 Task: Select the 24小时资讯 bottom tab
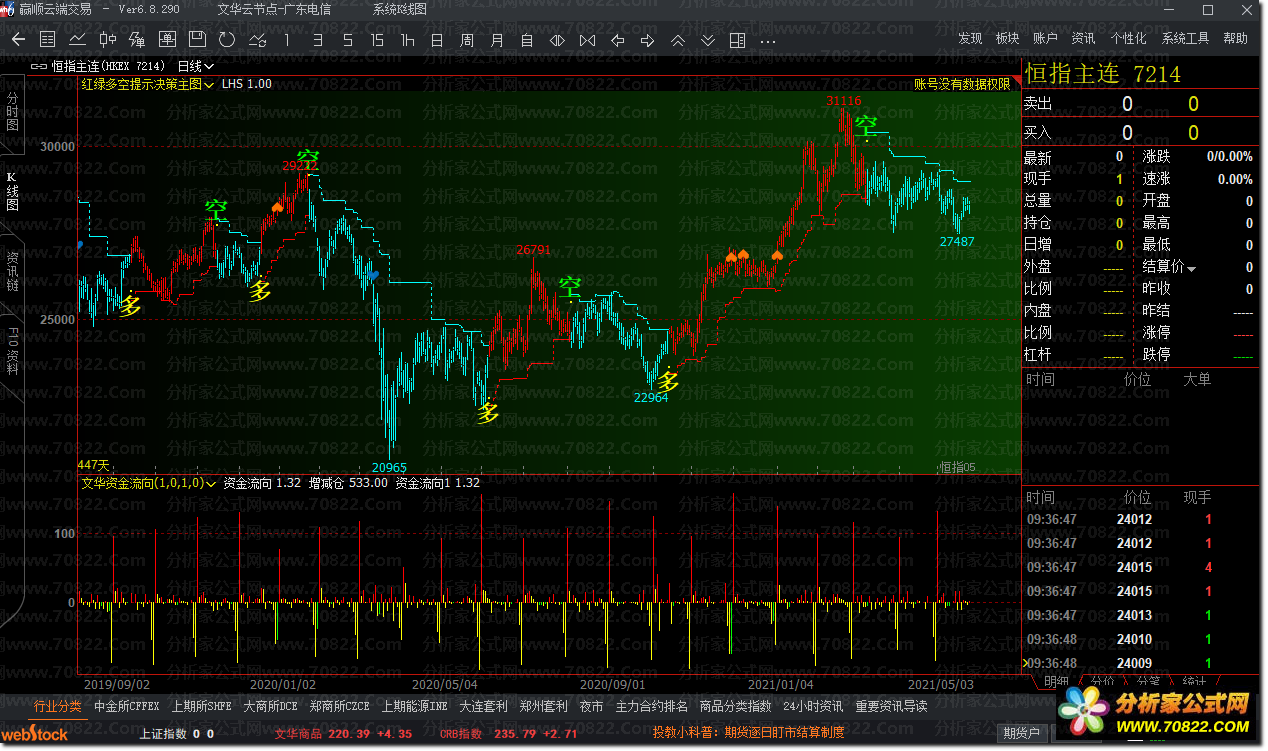[813, 706]
